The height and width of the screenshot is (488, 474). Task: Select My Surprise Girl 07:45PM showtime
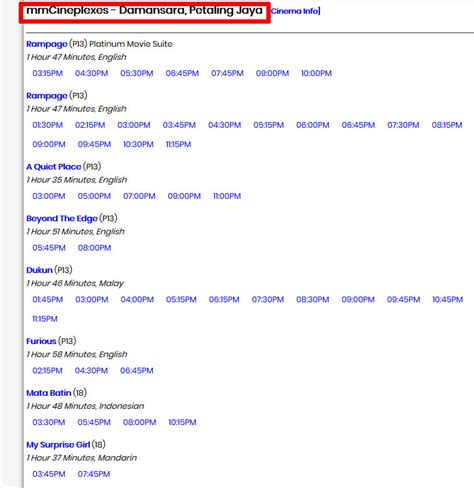[94, 474]
